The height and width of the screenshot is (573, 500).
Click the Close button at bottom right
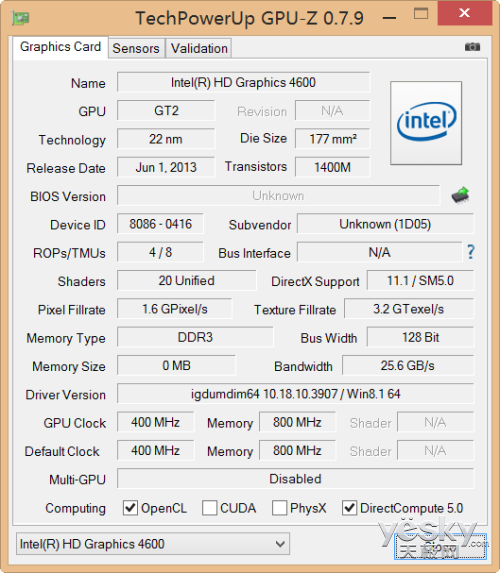pos(440,546)
